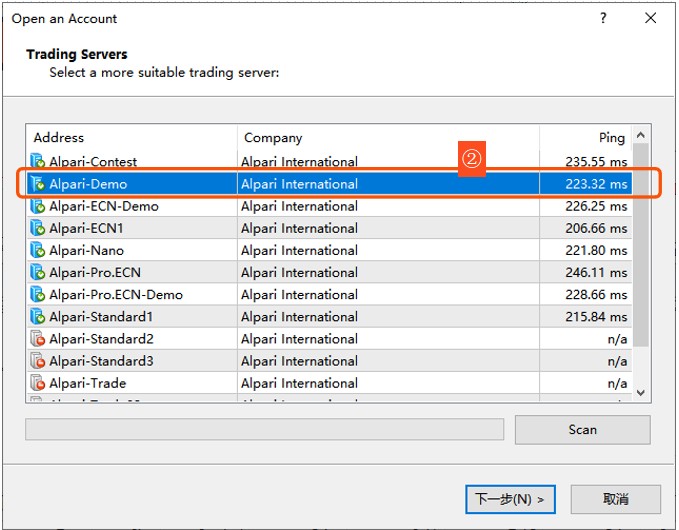This screenshot has height=530, width=679.
Task: Select the Alpari-Demo server name
Action: click(x=88, y=184)
